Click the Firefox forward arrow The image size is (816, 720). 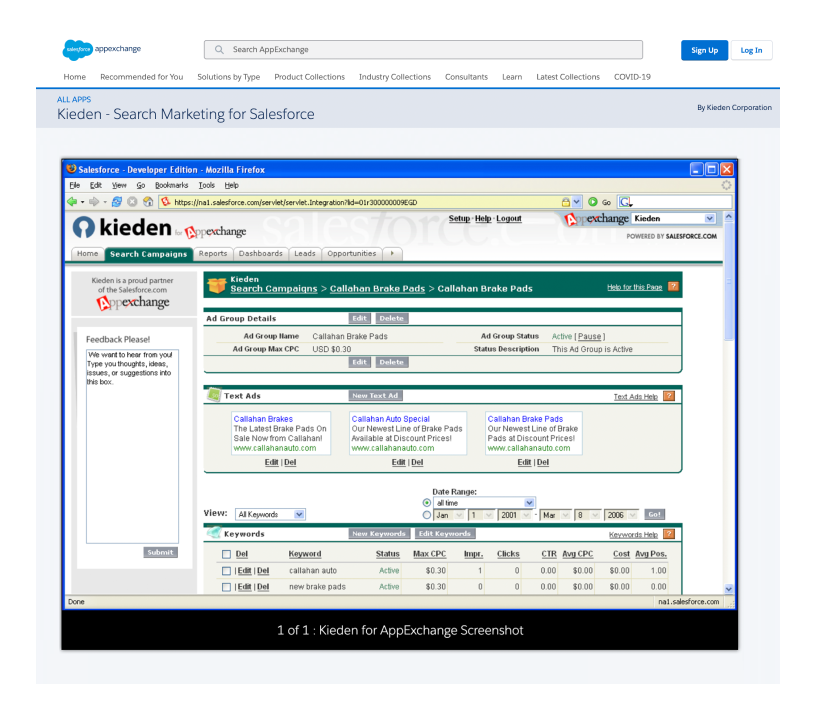pos(94,202)
